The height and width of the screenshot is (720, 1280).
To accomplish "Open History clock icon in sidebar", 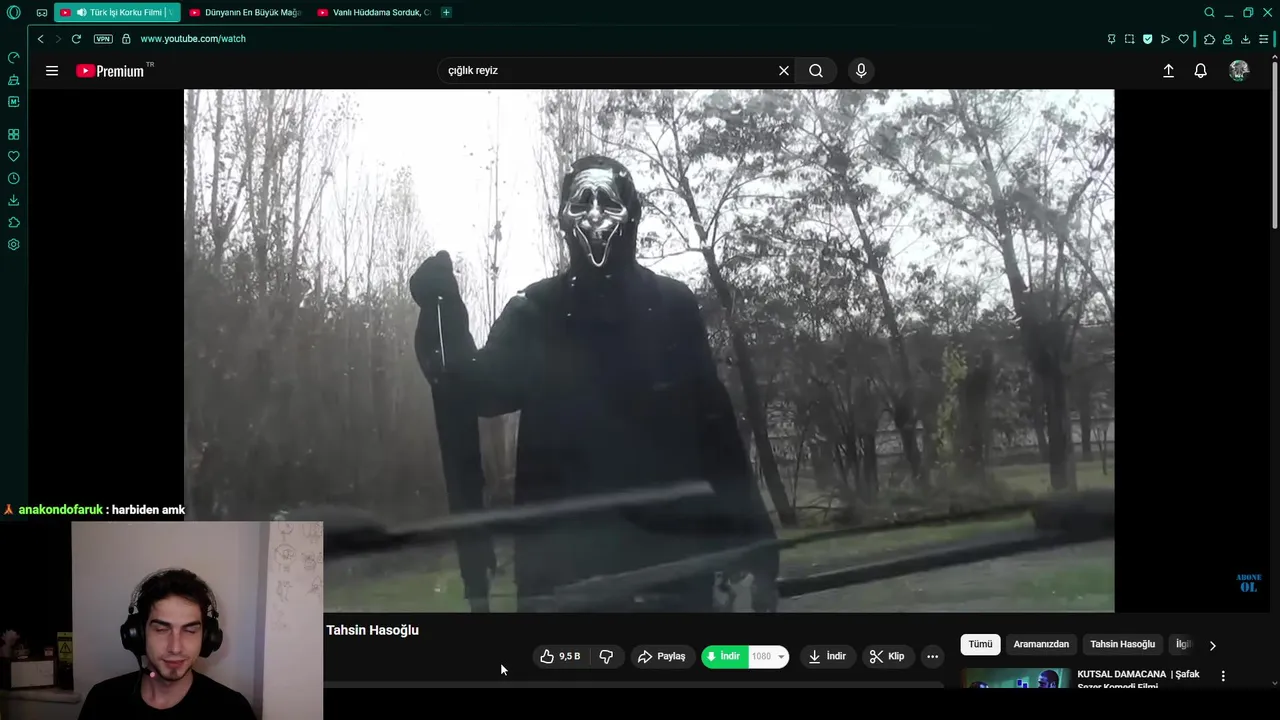I will (13, 178).
